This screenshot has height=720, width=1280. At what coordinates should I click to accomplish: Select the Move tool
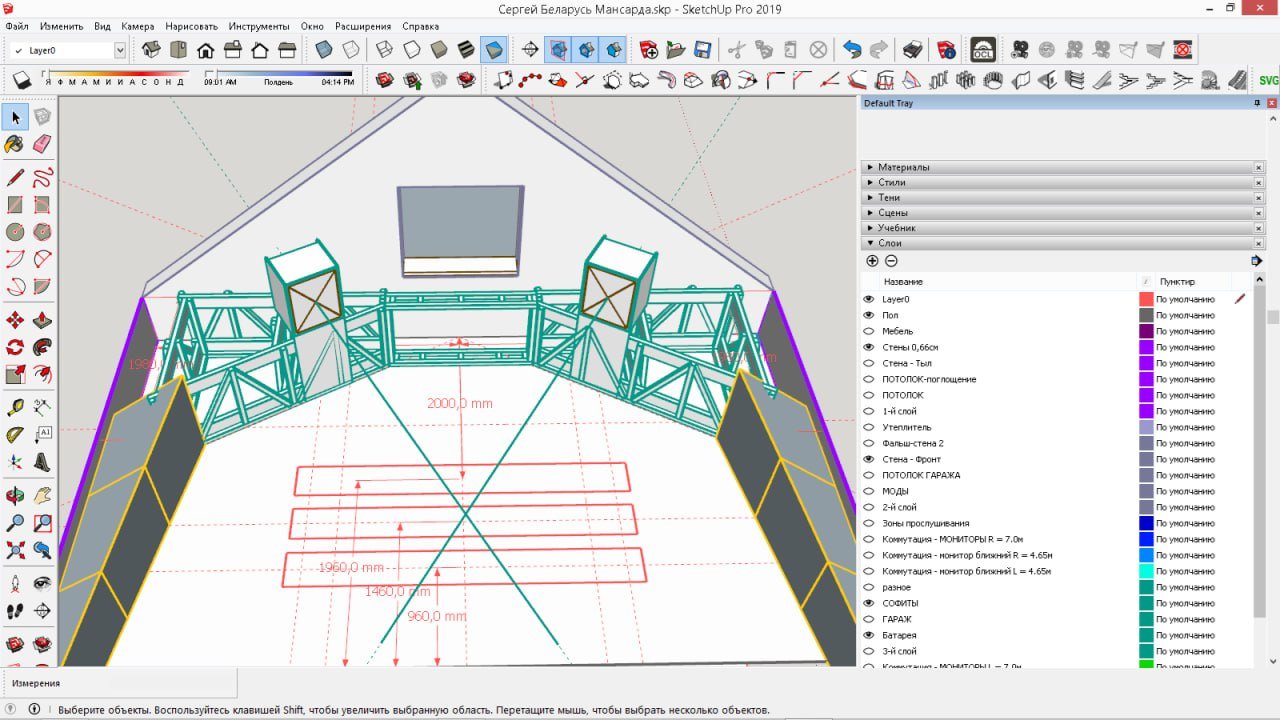click(x=15, y=320)
